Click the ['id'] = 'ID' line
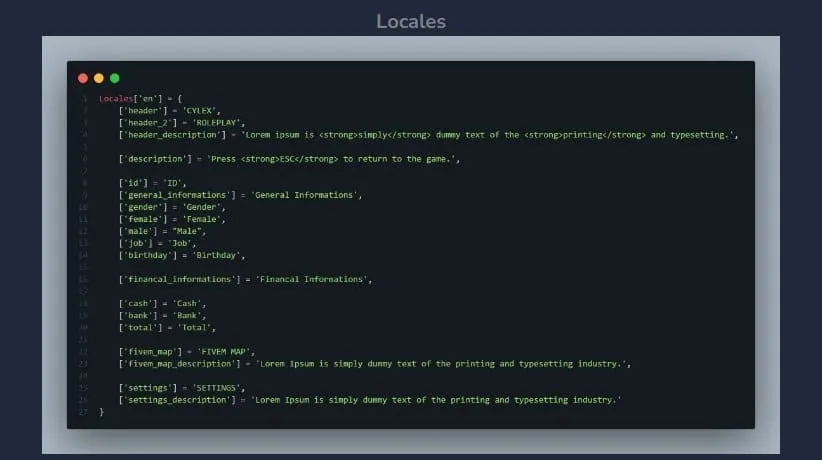Screen dimensions: 822x460 152,183
